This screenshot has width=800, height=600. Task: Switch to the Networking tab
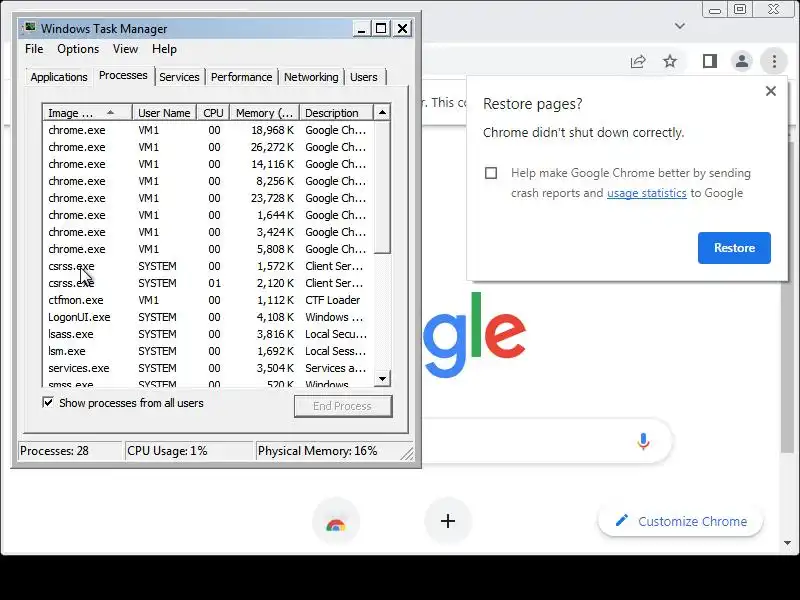click(311, 77)
